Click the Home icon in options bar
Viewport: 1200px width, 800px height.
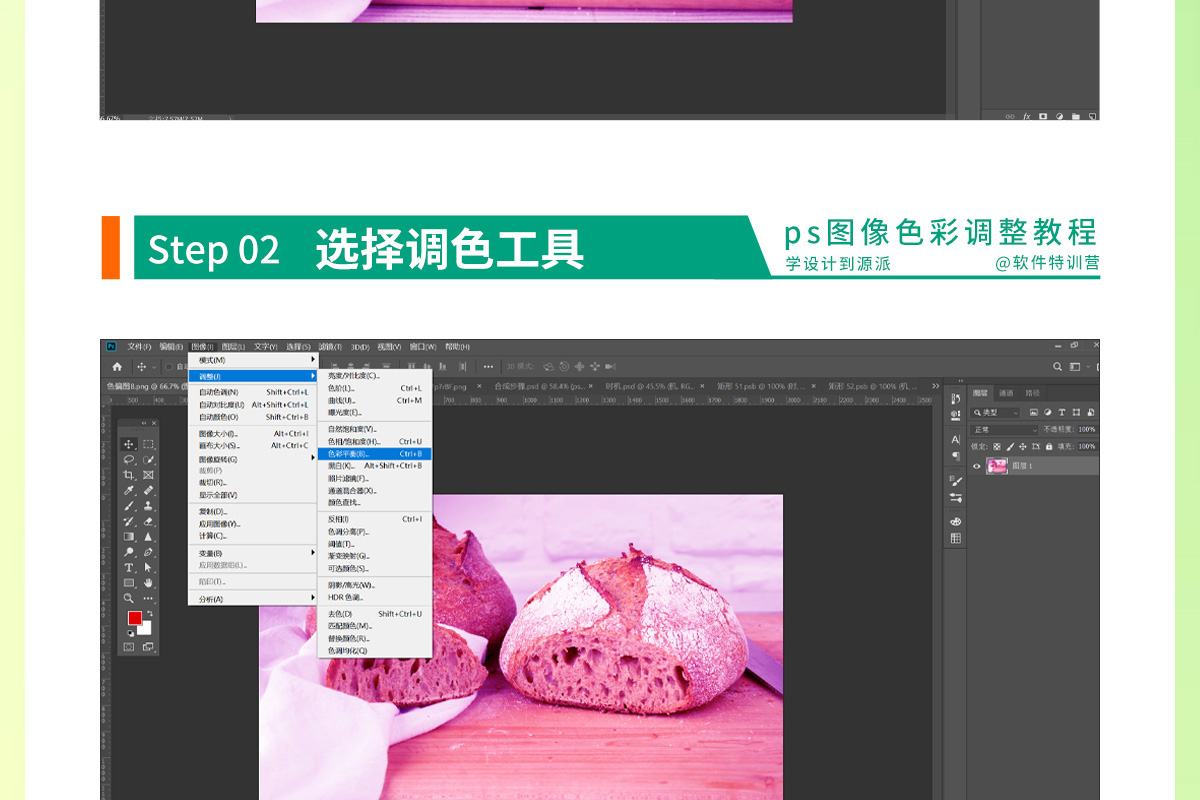click(x=117, y=367)
